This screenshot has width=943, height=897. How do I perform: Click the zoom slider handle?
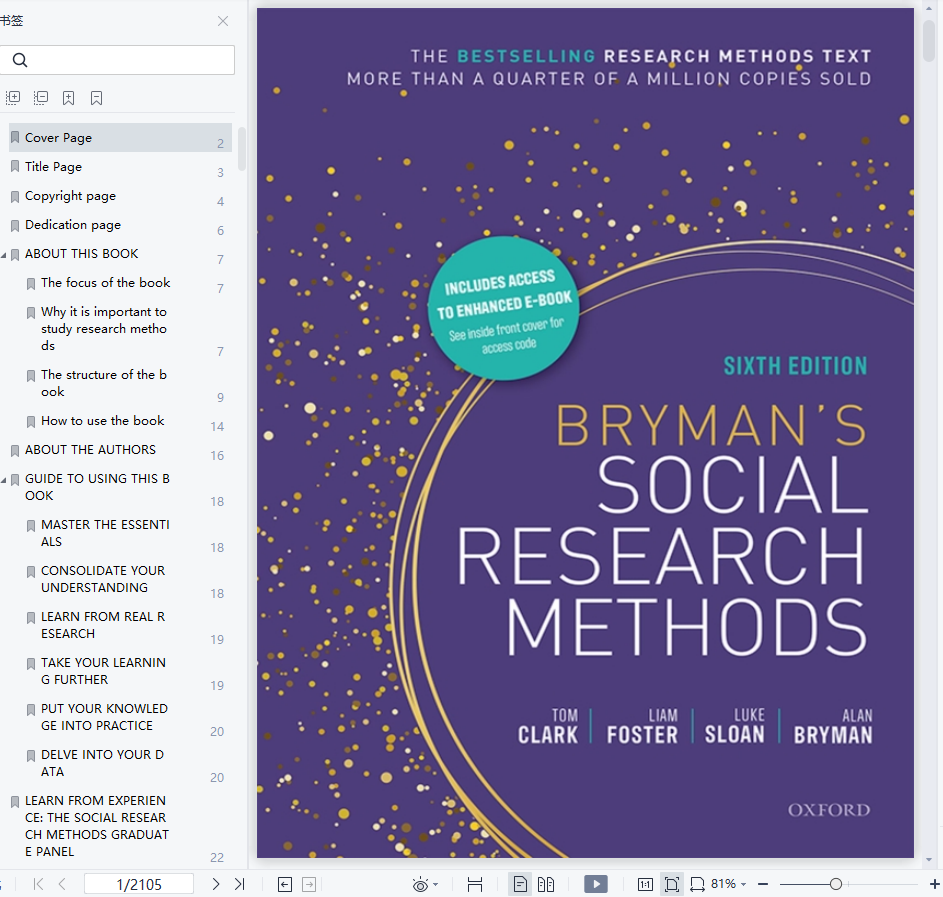[835, 884]
